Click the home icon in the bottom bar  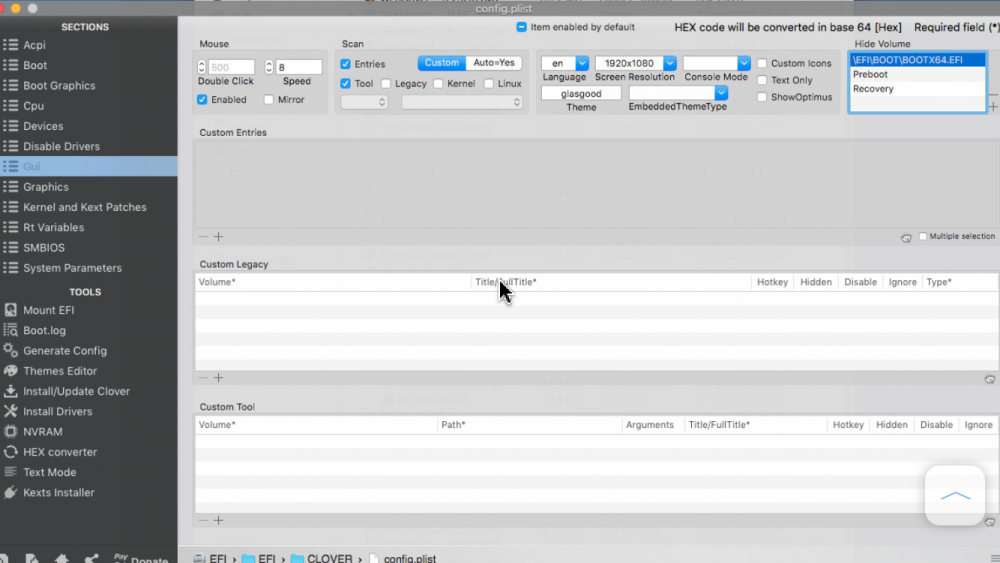(61, 559)
